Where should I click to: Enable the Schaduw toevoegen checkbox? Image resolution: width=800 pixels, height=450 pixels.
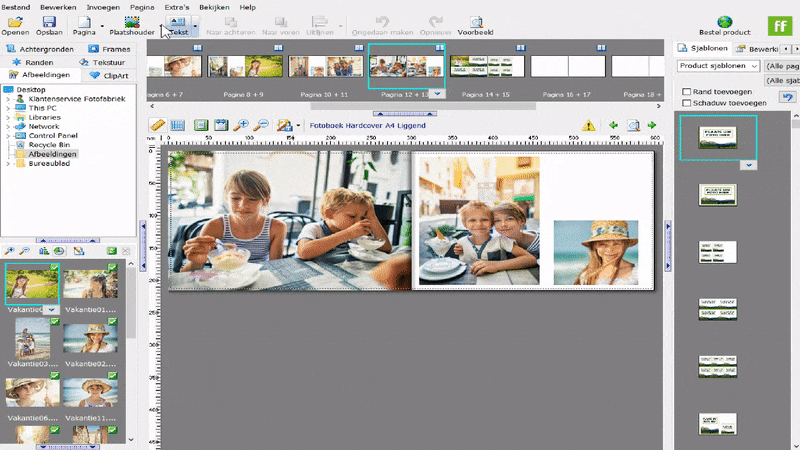(685, 103)
